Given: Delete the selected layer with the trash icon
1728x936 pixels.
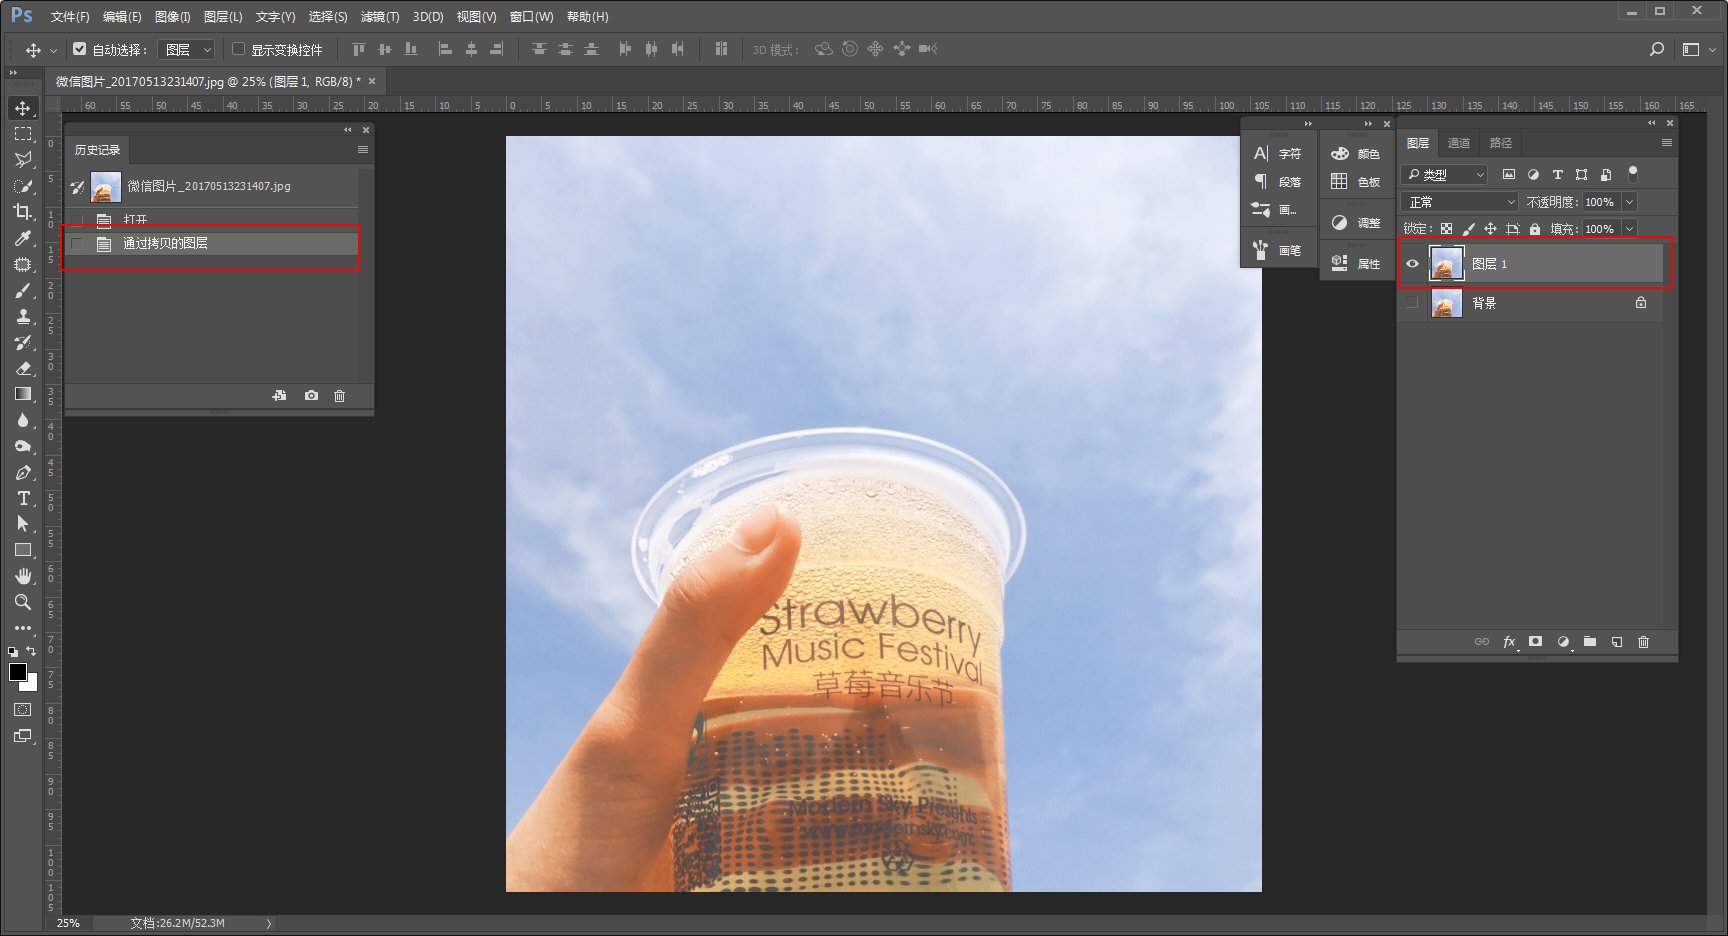Looking at the screenshot, I should [x=1644, y=642].
